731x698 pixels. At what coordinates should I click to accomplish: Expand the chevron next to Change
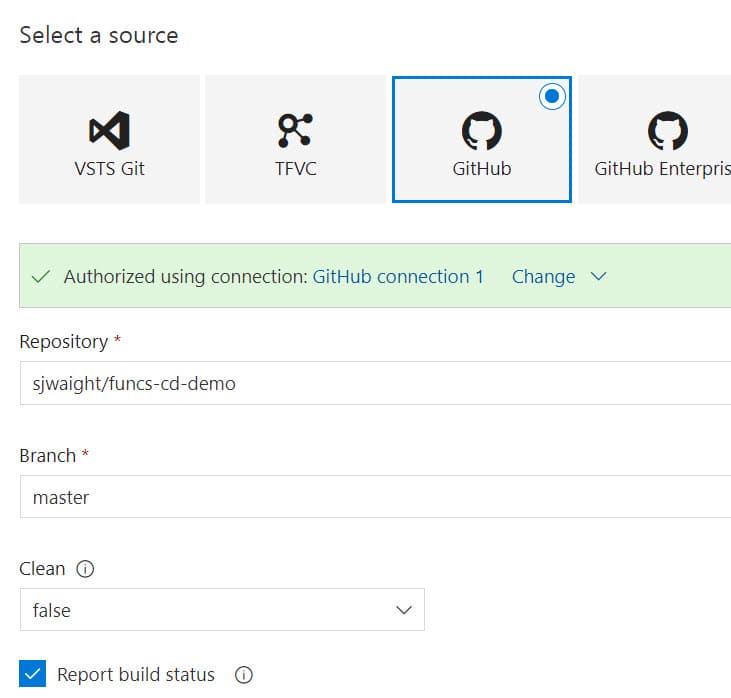pos(599,276)
